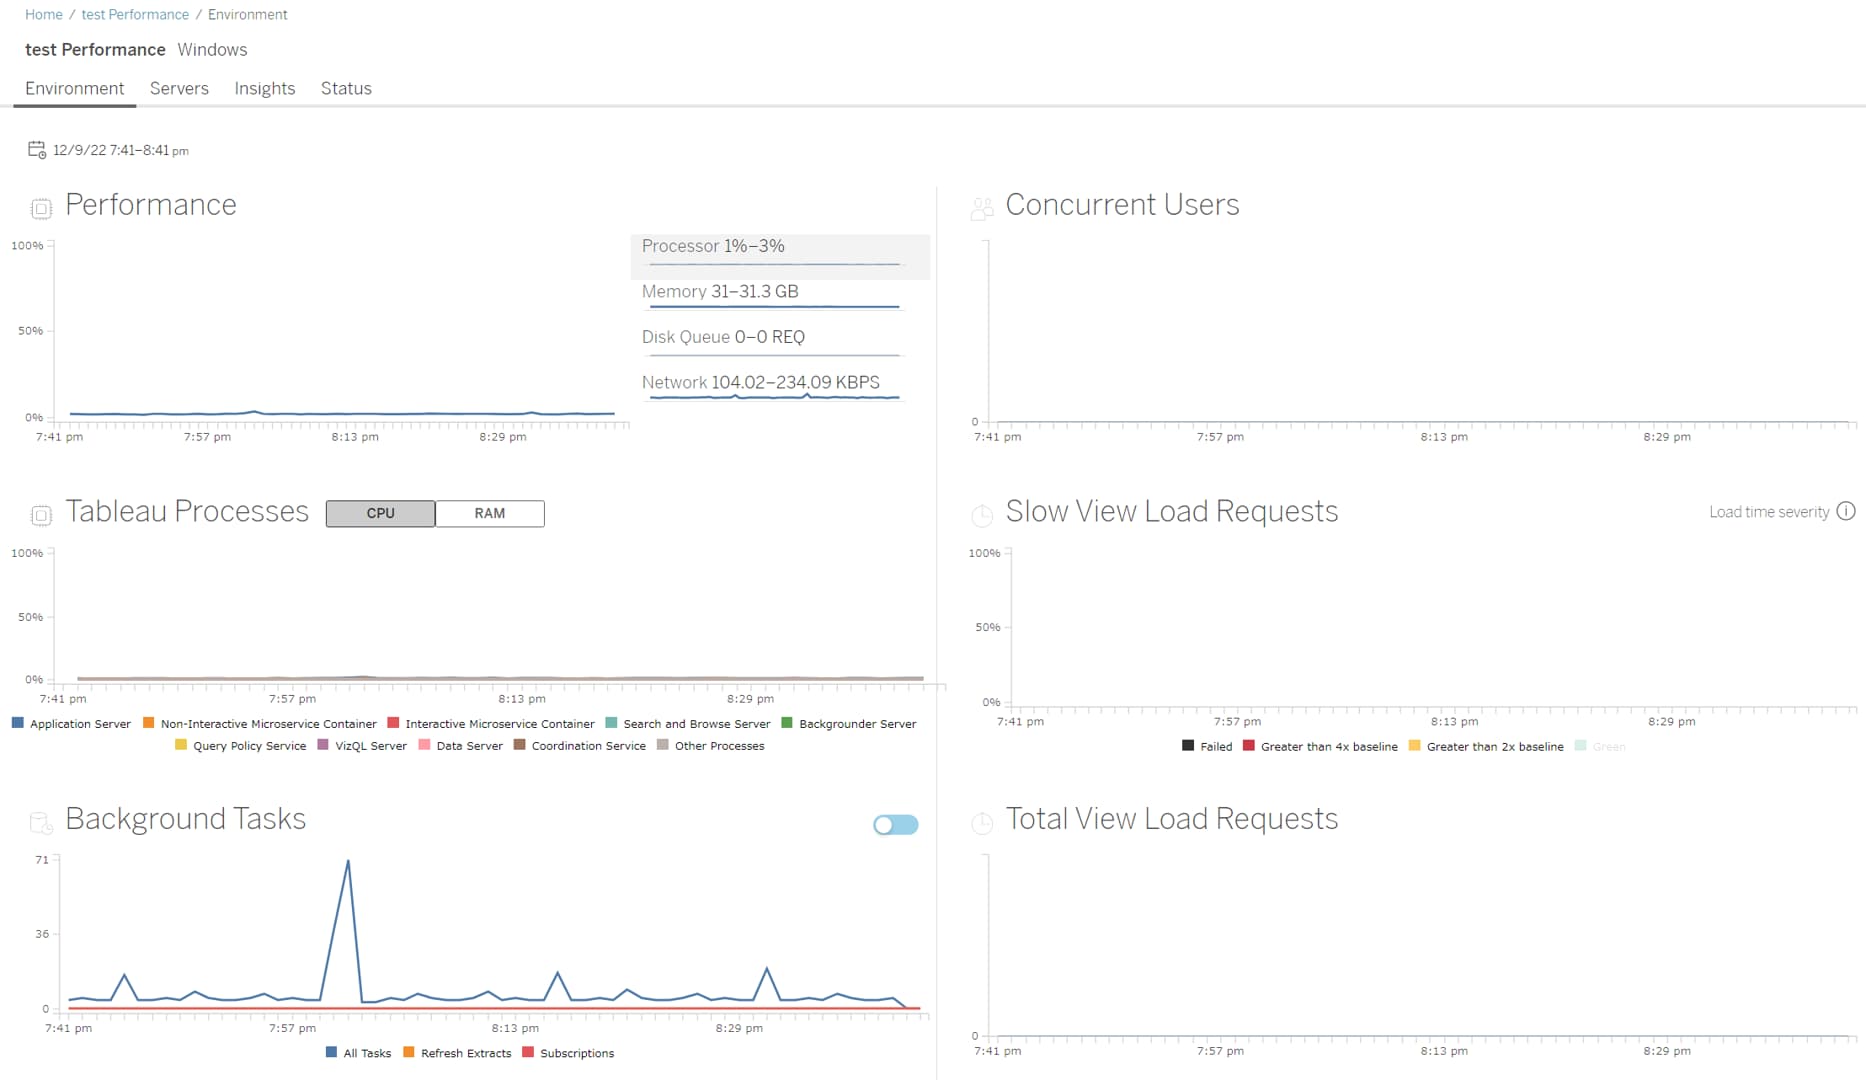Toggle the Failed series in Slow View legend
Viewport: 1866px width, 1080px height.
[1208, 746]
